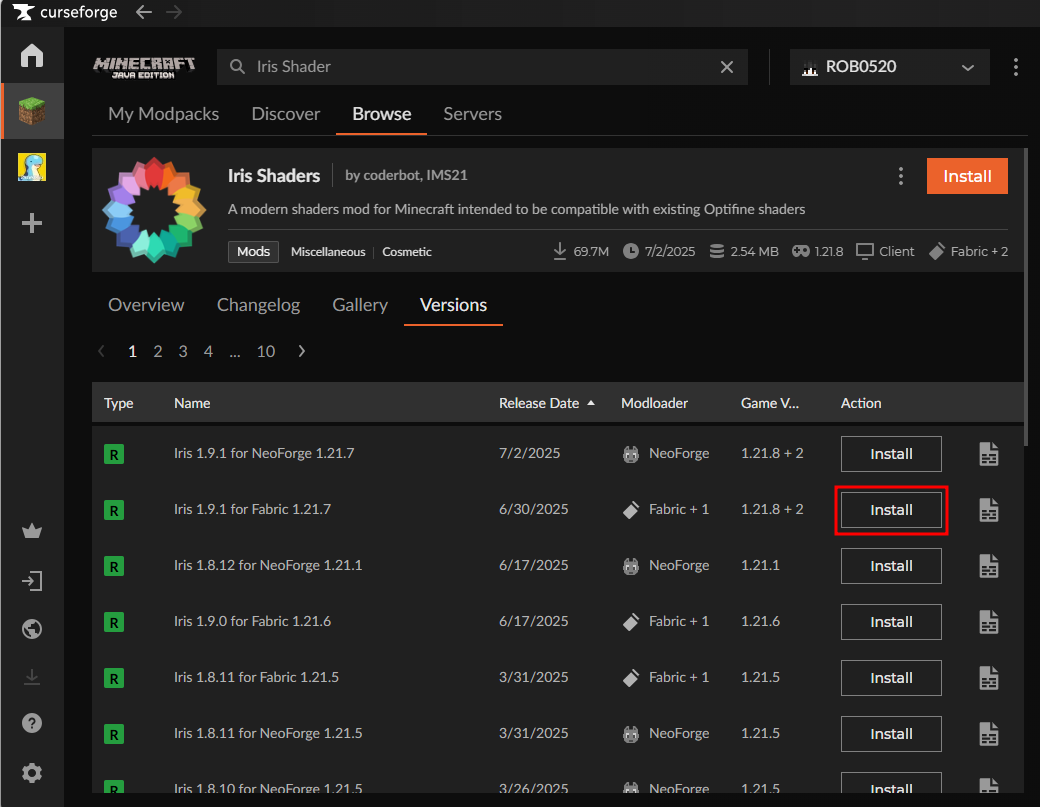The image size is (1040, 807).
Task: Click the Game V... column header
Action: 770,403
